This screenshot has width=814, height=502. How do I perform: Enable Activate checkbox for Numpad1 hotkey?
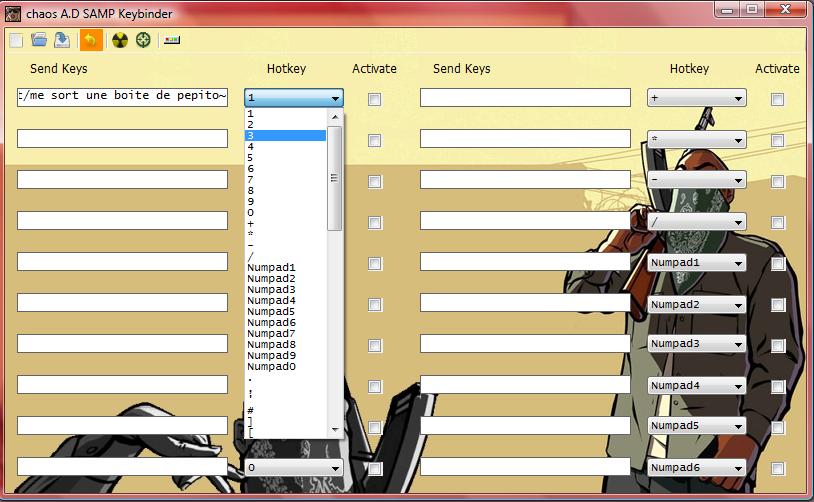(x=777, y=264)
